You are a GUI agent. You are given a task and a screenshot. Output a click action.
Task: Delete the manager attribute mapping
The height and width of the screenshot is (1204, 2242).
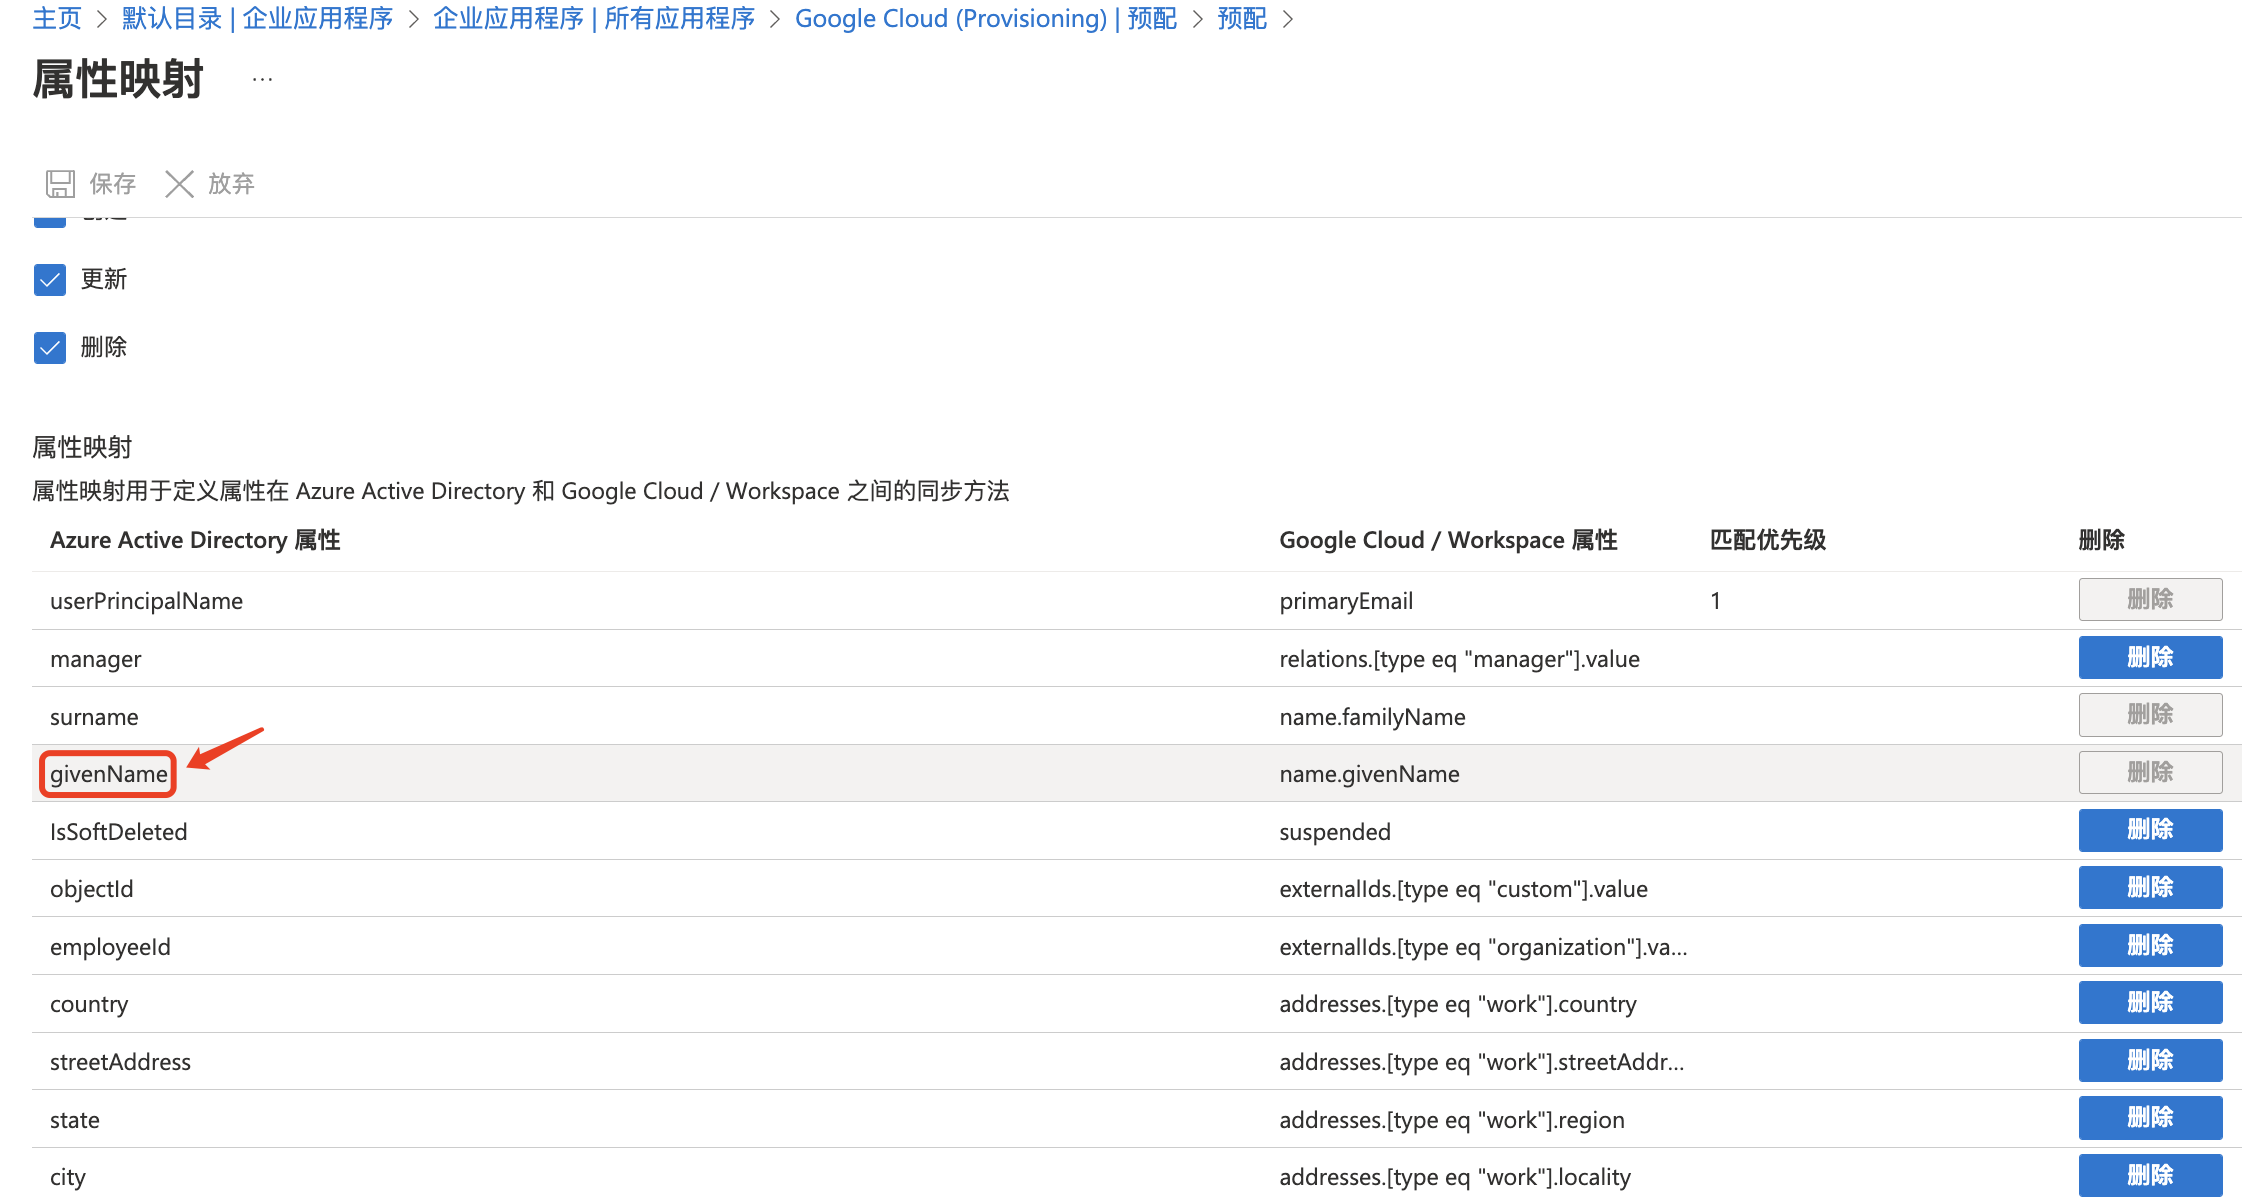pyautogui.click(x=2150, y=657)
